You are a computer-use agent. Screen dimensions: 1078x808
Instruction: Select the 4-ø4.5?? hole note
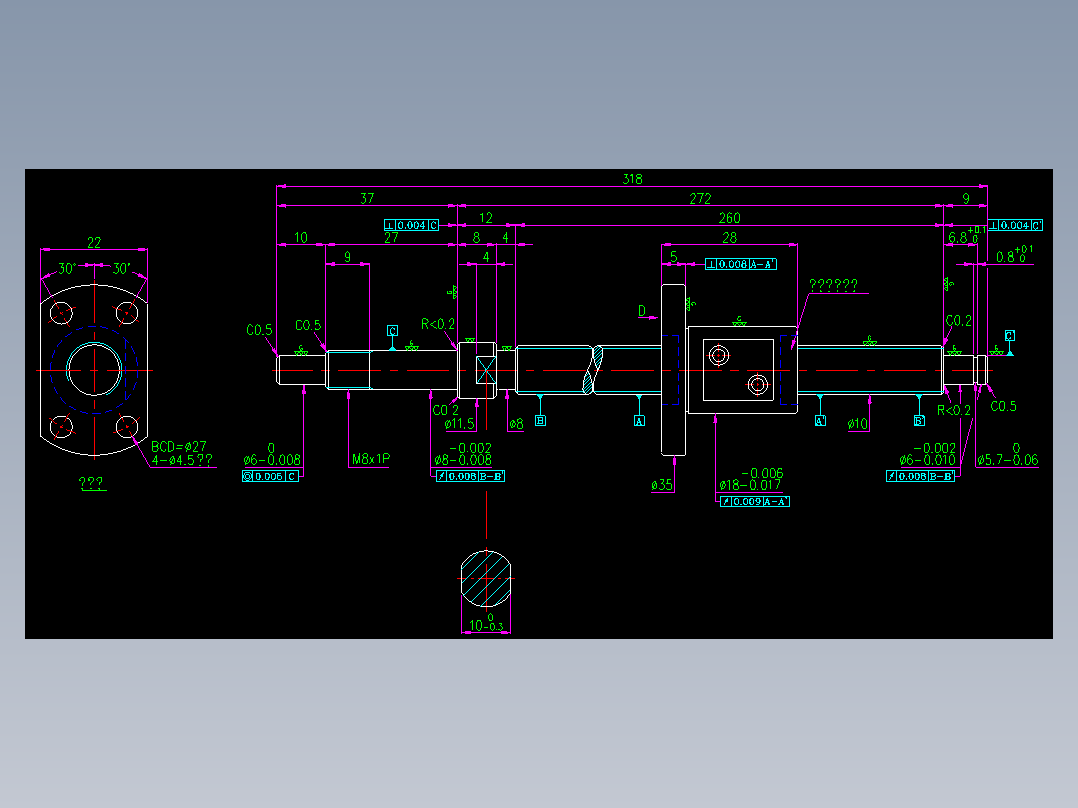182,460
